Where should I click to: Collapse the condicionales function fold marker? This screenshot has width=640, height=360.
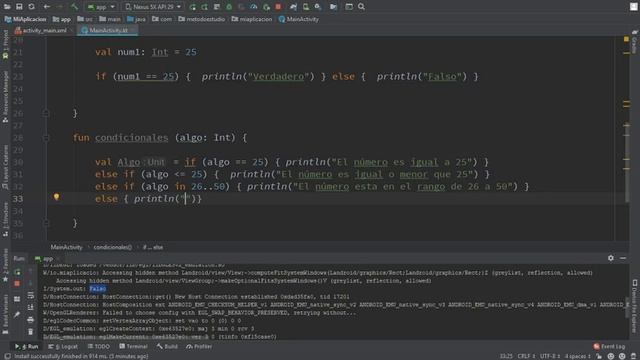[x=46, y=138]
